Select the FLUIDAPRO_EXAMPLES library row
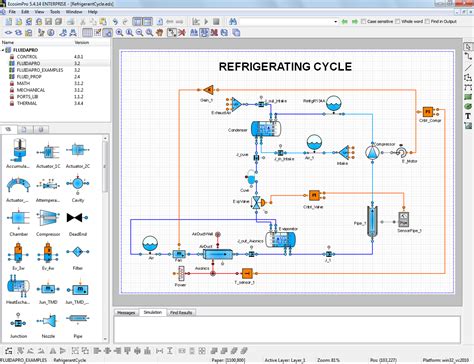This screenshot has width=474, height=364. tap(55, 70)
